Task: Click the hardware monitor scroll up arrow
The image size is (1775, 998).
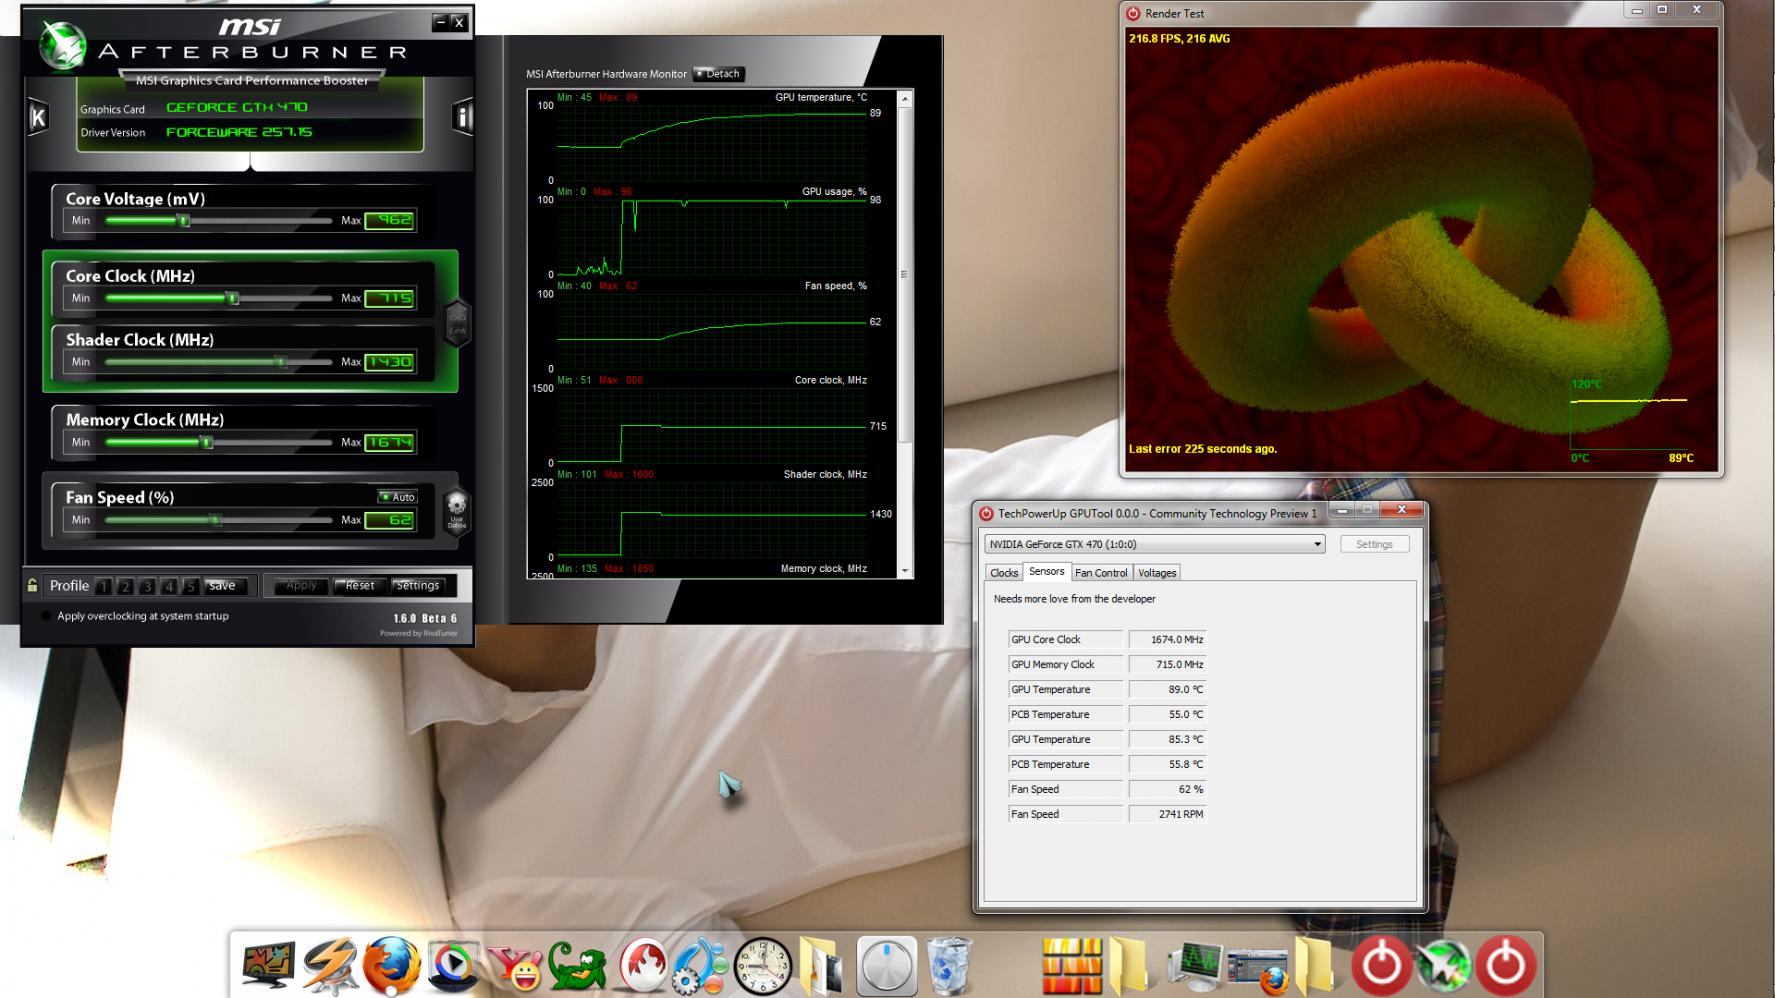Action: [905, 99]
